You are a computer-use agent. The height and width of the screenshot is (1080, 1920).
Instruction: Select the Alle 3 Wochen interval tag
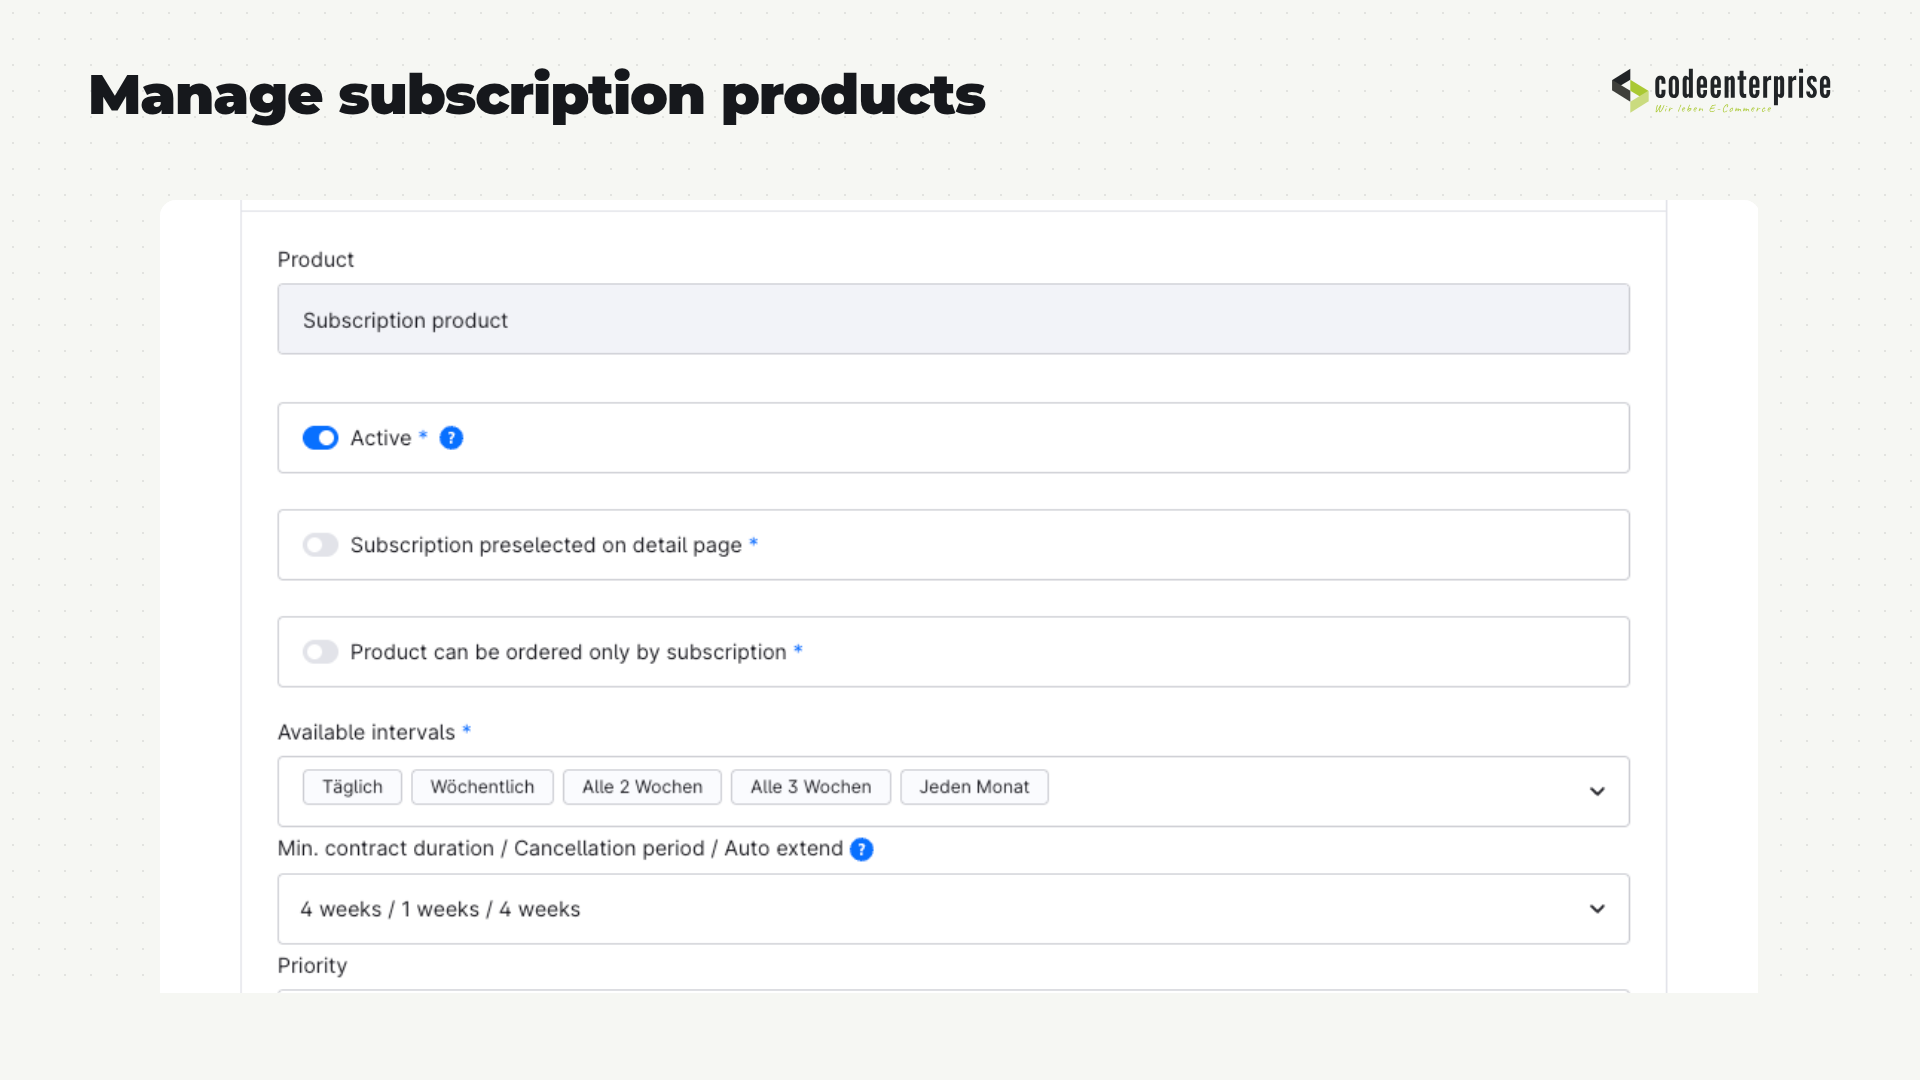coord(811,787)
